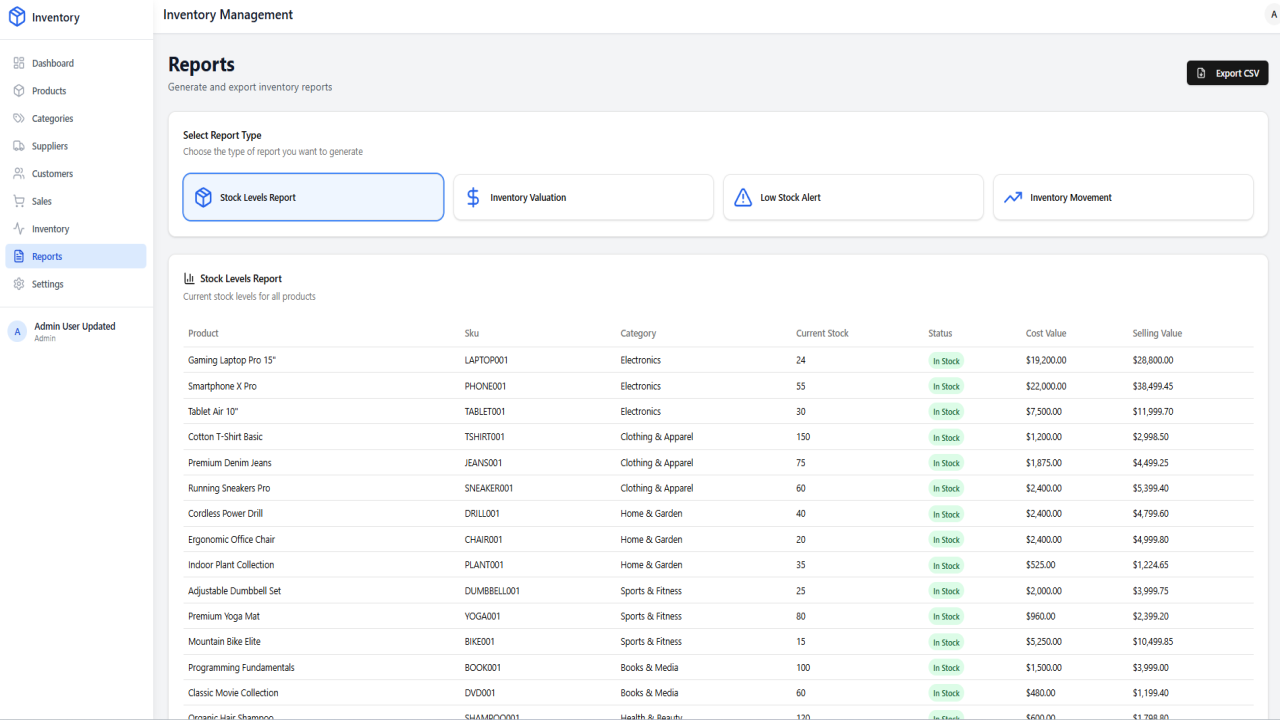Click the Product column header
The width and height of the screenshot is (1280, 720).
coord(203,334)
